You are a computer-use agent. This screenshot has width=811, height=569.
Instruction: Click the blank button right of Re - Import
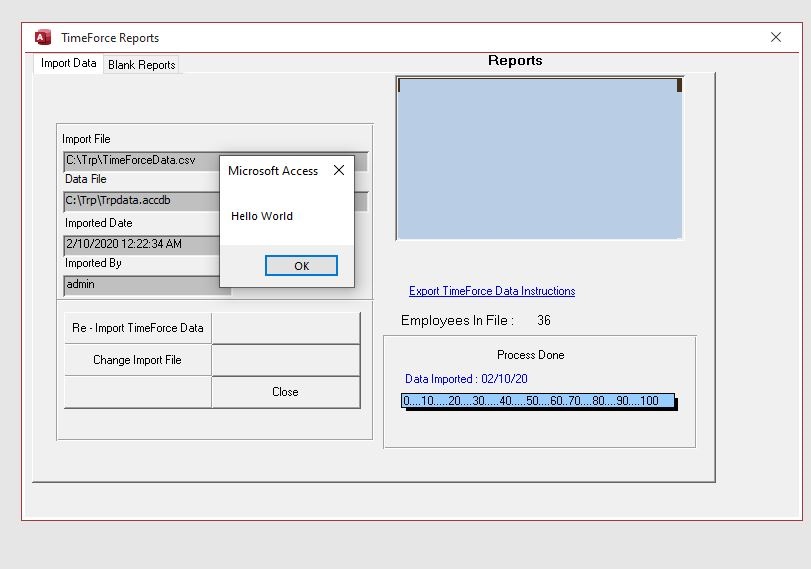(286, 328)
